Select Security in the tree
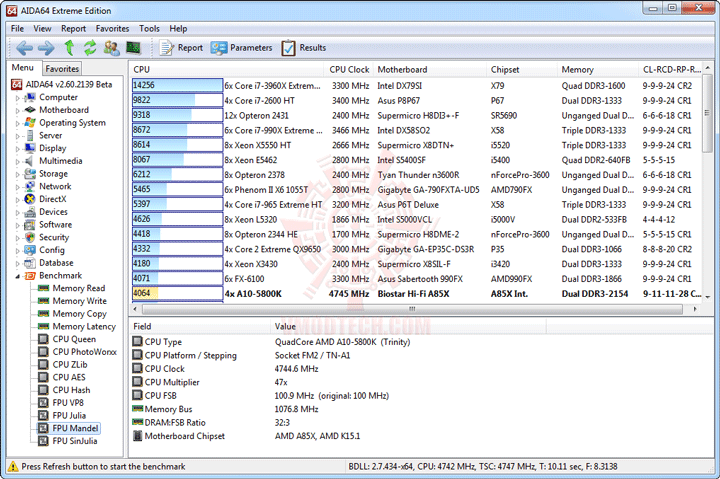This screenshot has width=720, height=479. [x=47, y=237]
